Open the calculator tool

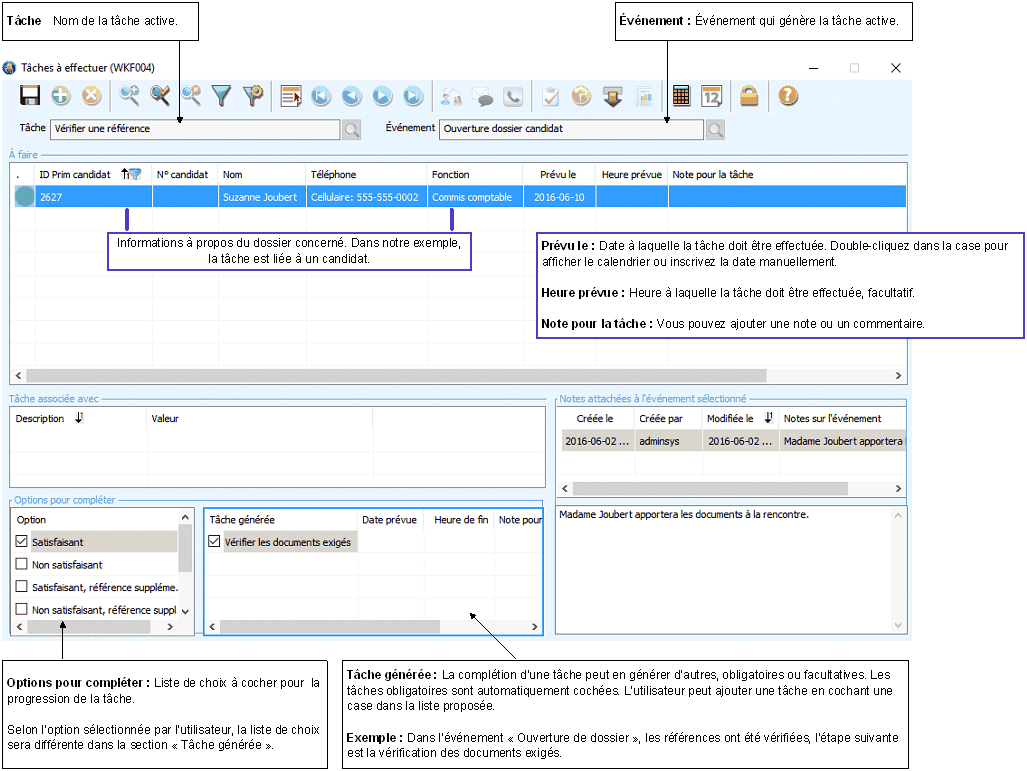click(682, 96)
